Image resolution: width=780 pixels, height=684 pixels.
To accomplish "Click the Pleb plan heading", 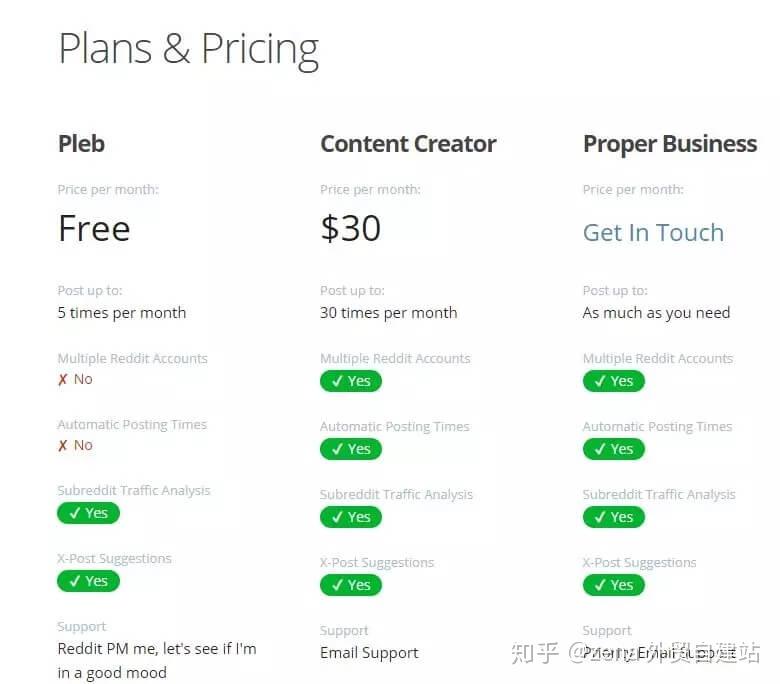I will point(81,144).
